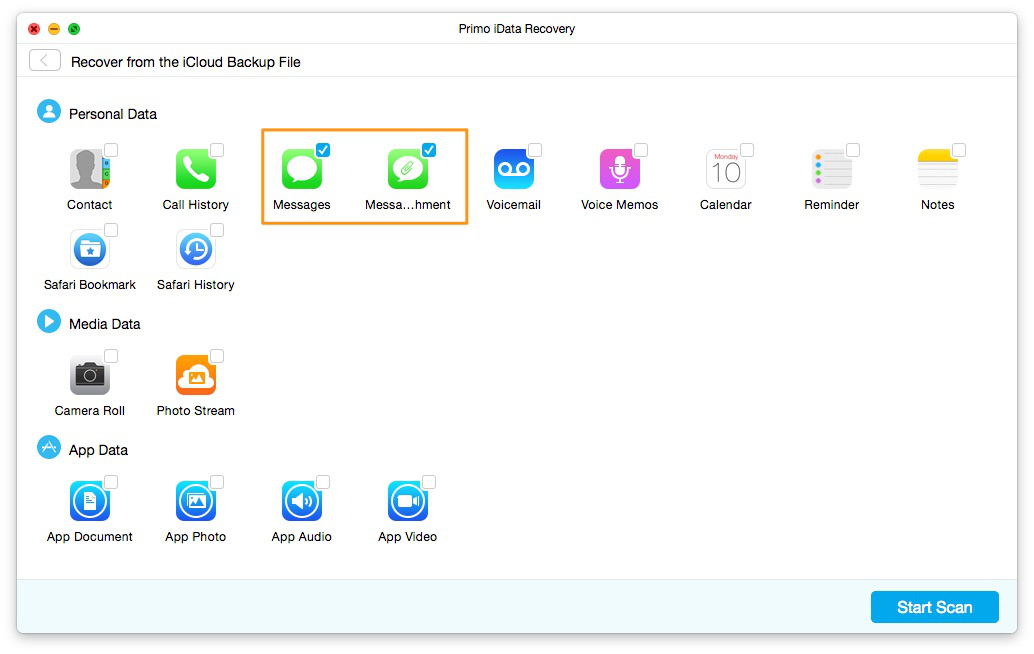Screen dimensions: 1034x654
Task: Click the App Video camera icon
Action: (x=408, y=501)
